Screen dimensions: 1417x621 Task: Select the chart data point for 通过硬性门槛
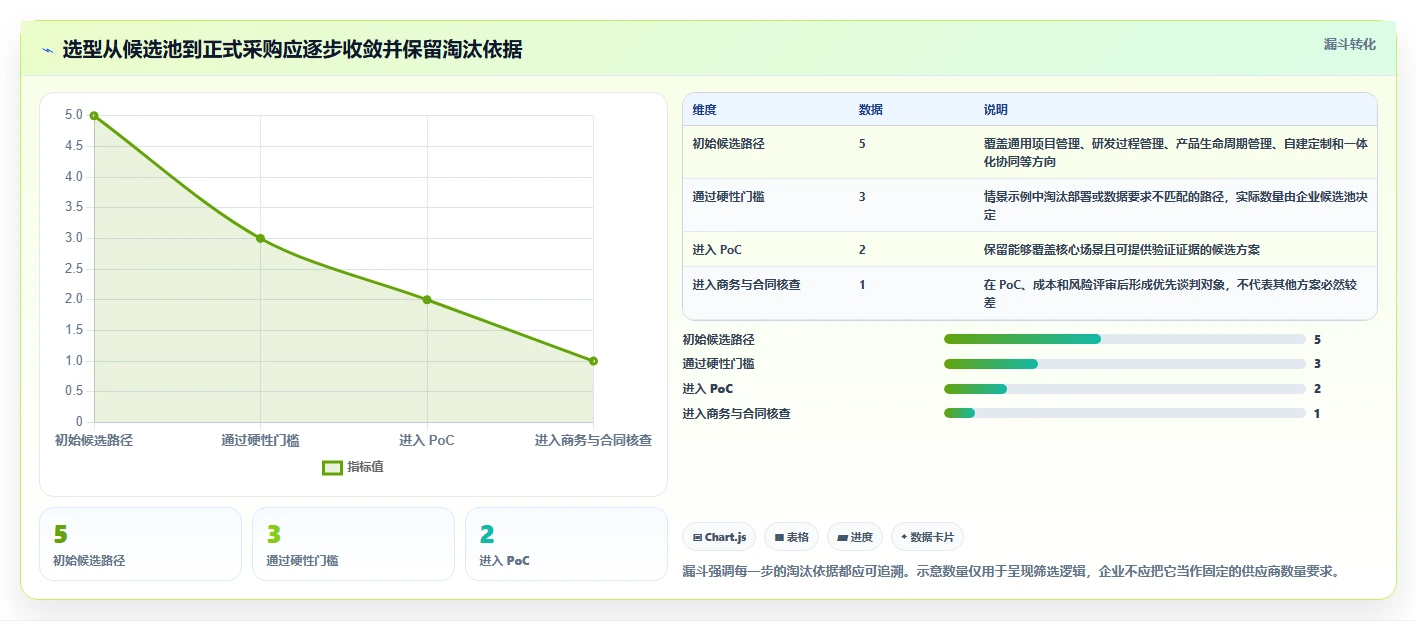click(x=260, y=238)
